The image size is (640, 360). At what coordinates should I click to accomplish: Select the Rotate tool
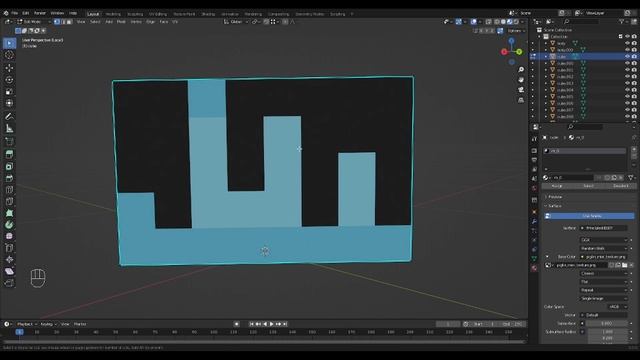(x=9, y=80)
